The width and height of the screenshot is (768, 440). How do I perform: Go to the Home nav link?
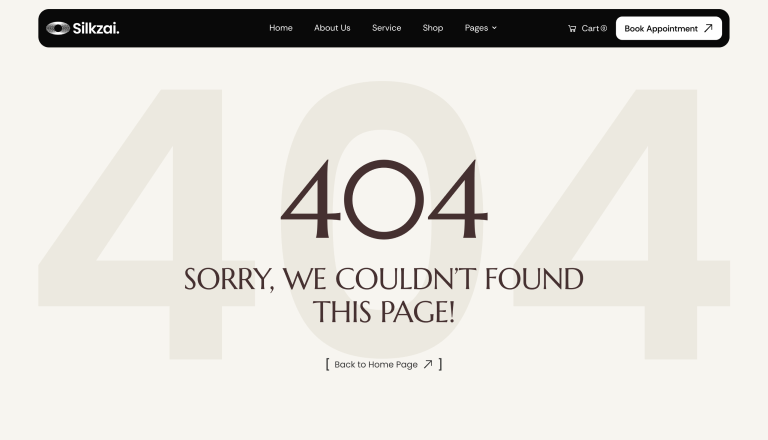point(281,28)
